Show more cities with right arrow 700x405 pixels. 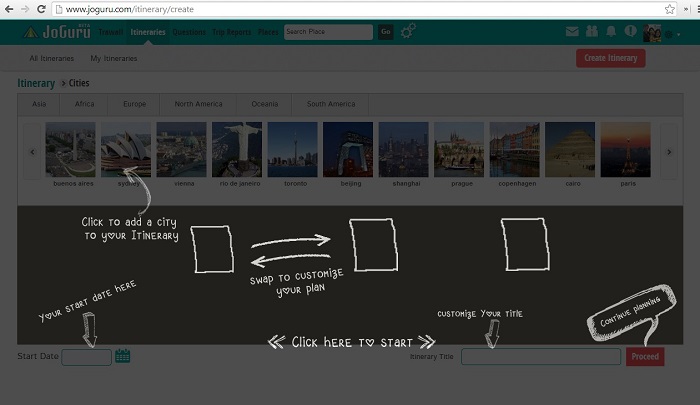pos(669,152)
